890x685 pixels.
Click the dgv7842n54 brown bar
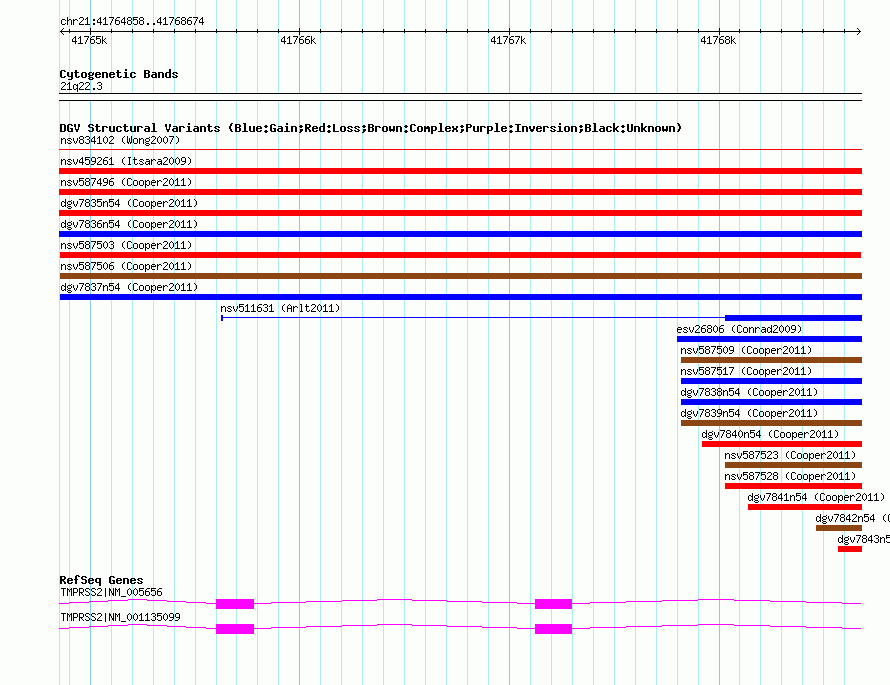click(x=839, y=528)
